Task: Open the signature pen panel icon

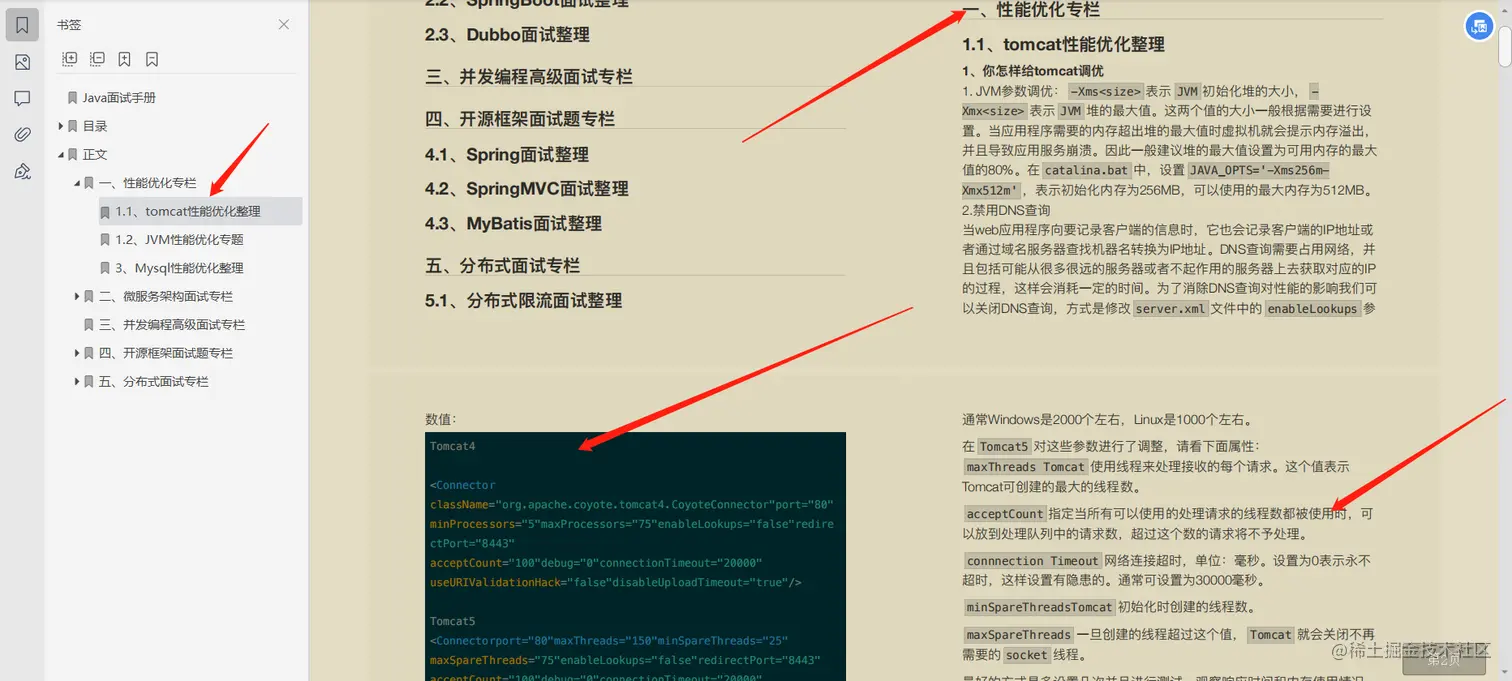Action: click(22, 172)
